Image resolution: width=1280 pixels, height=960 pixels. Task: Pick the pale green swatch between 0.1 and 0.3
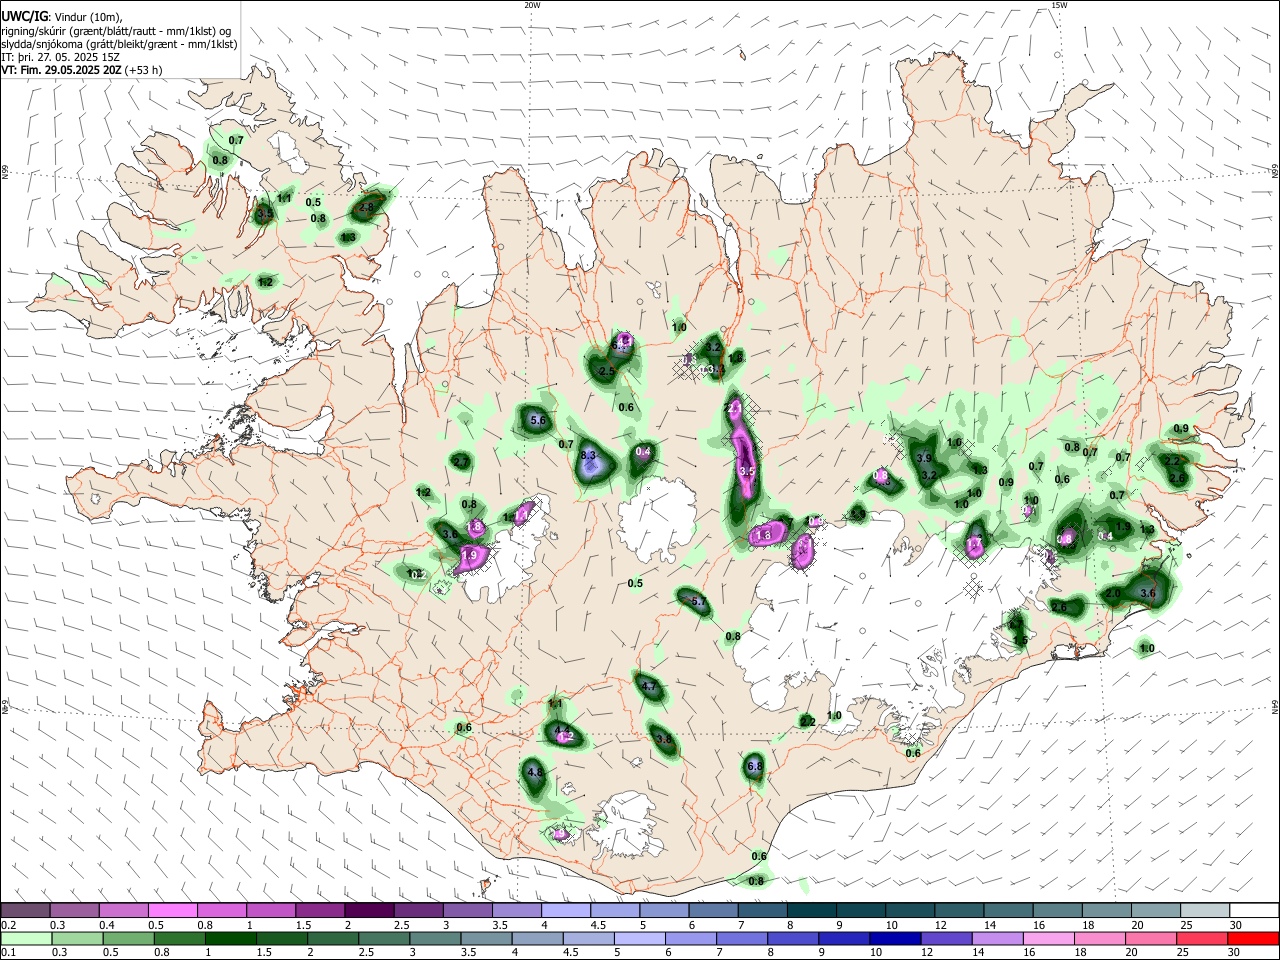coord(27,939)
